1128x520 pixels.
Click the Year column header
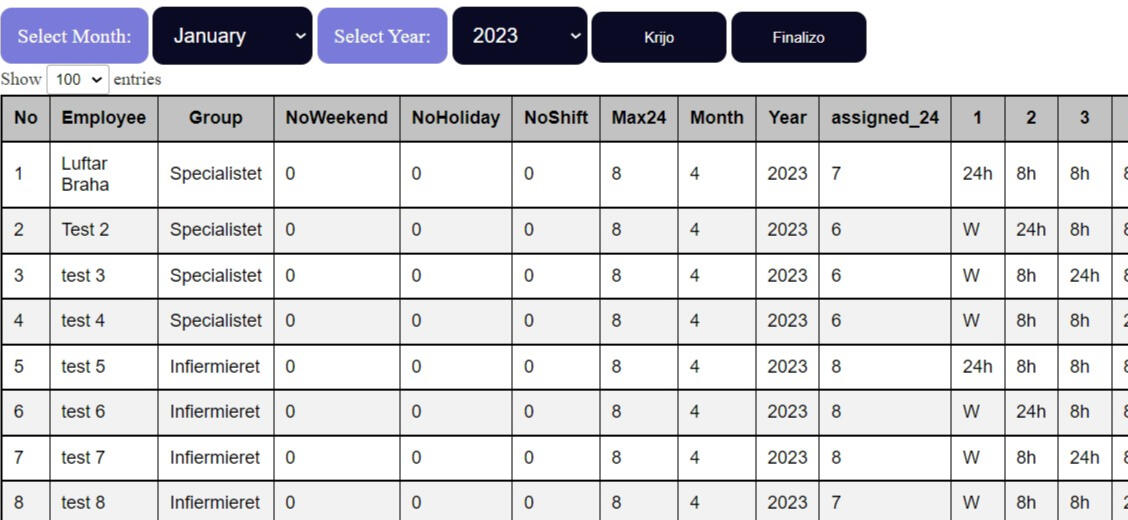click(787, 118)
